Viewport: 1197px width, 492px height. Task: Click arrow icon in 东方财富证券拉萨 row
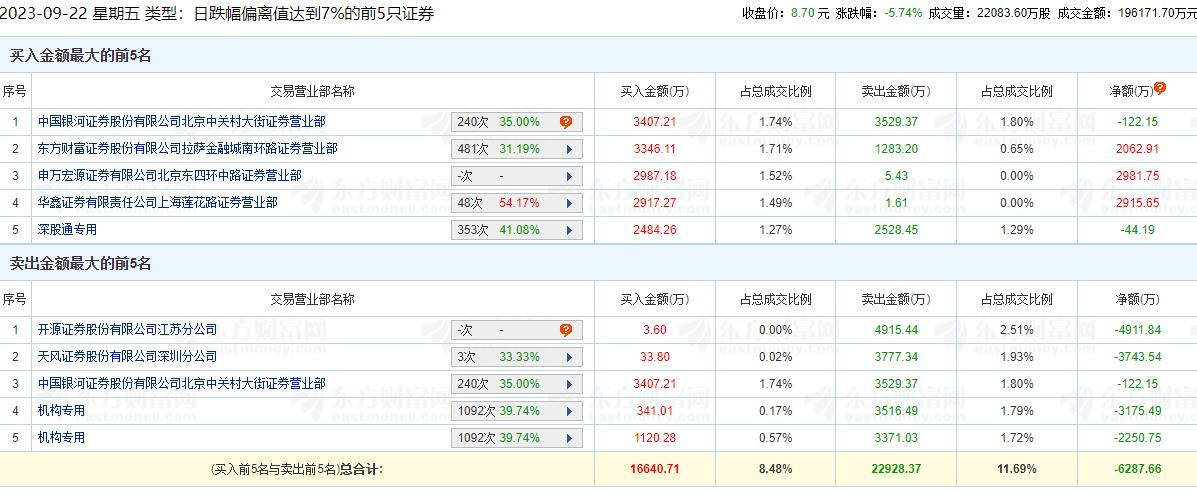tap(568, 149)
